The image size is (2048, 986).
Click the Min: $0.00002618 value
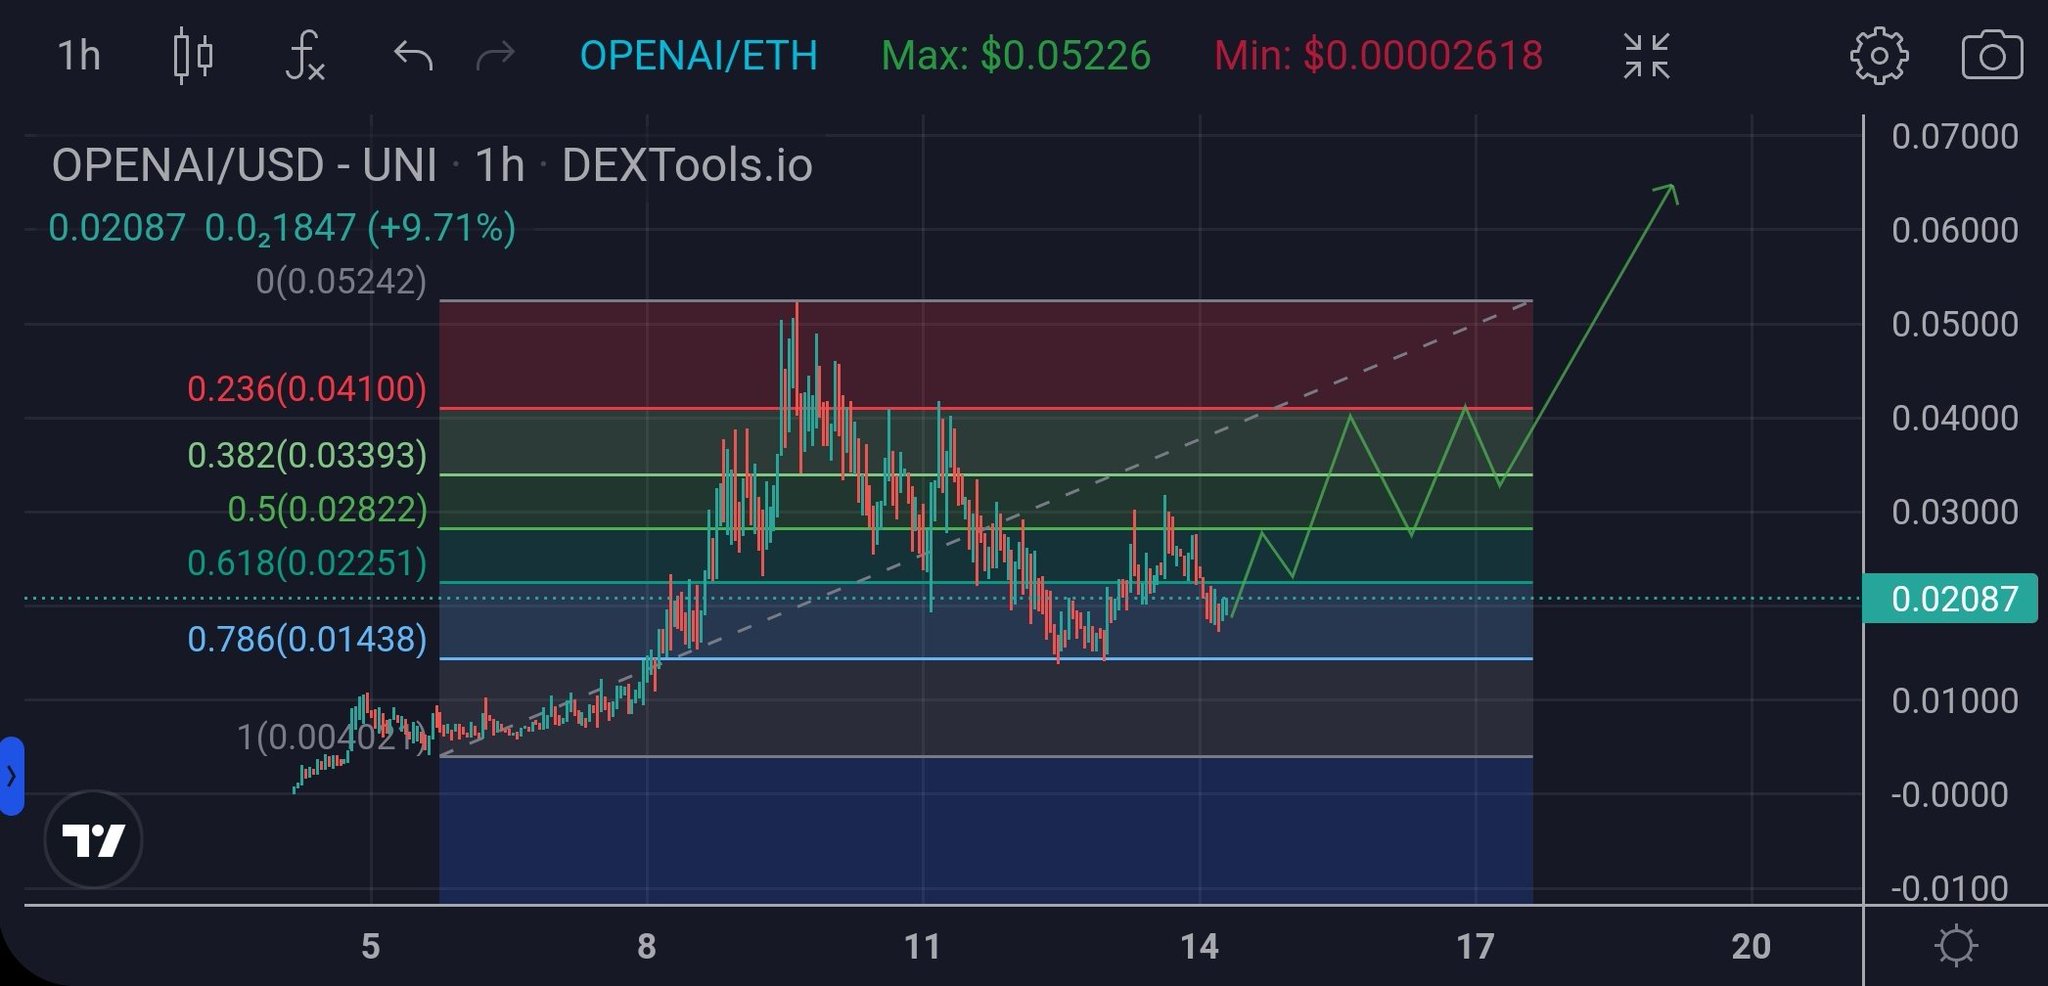[x=1378, y=55]
